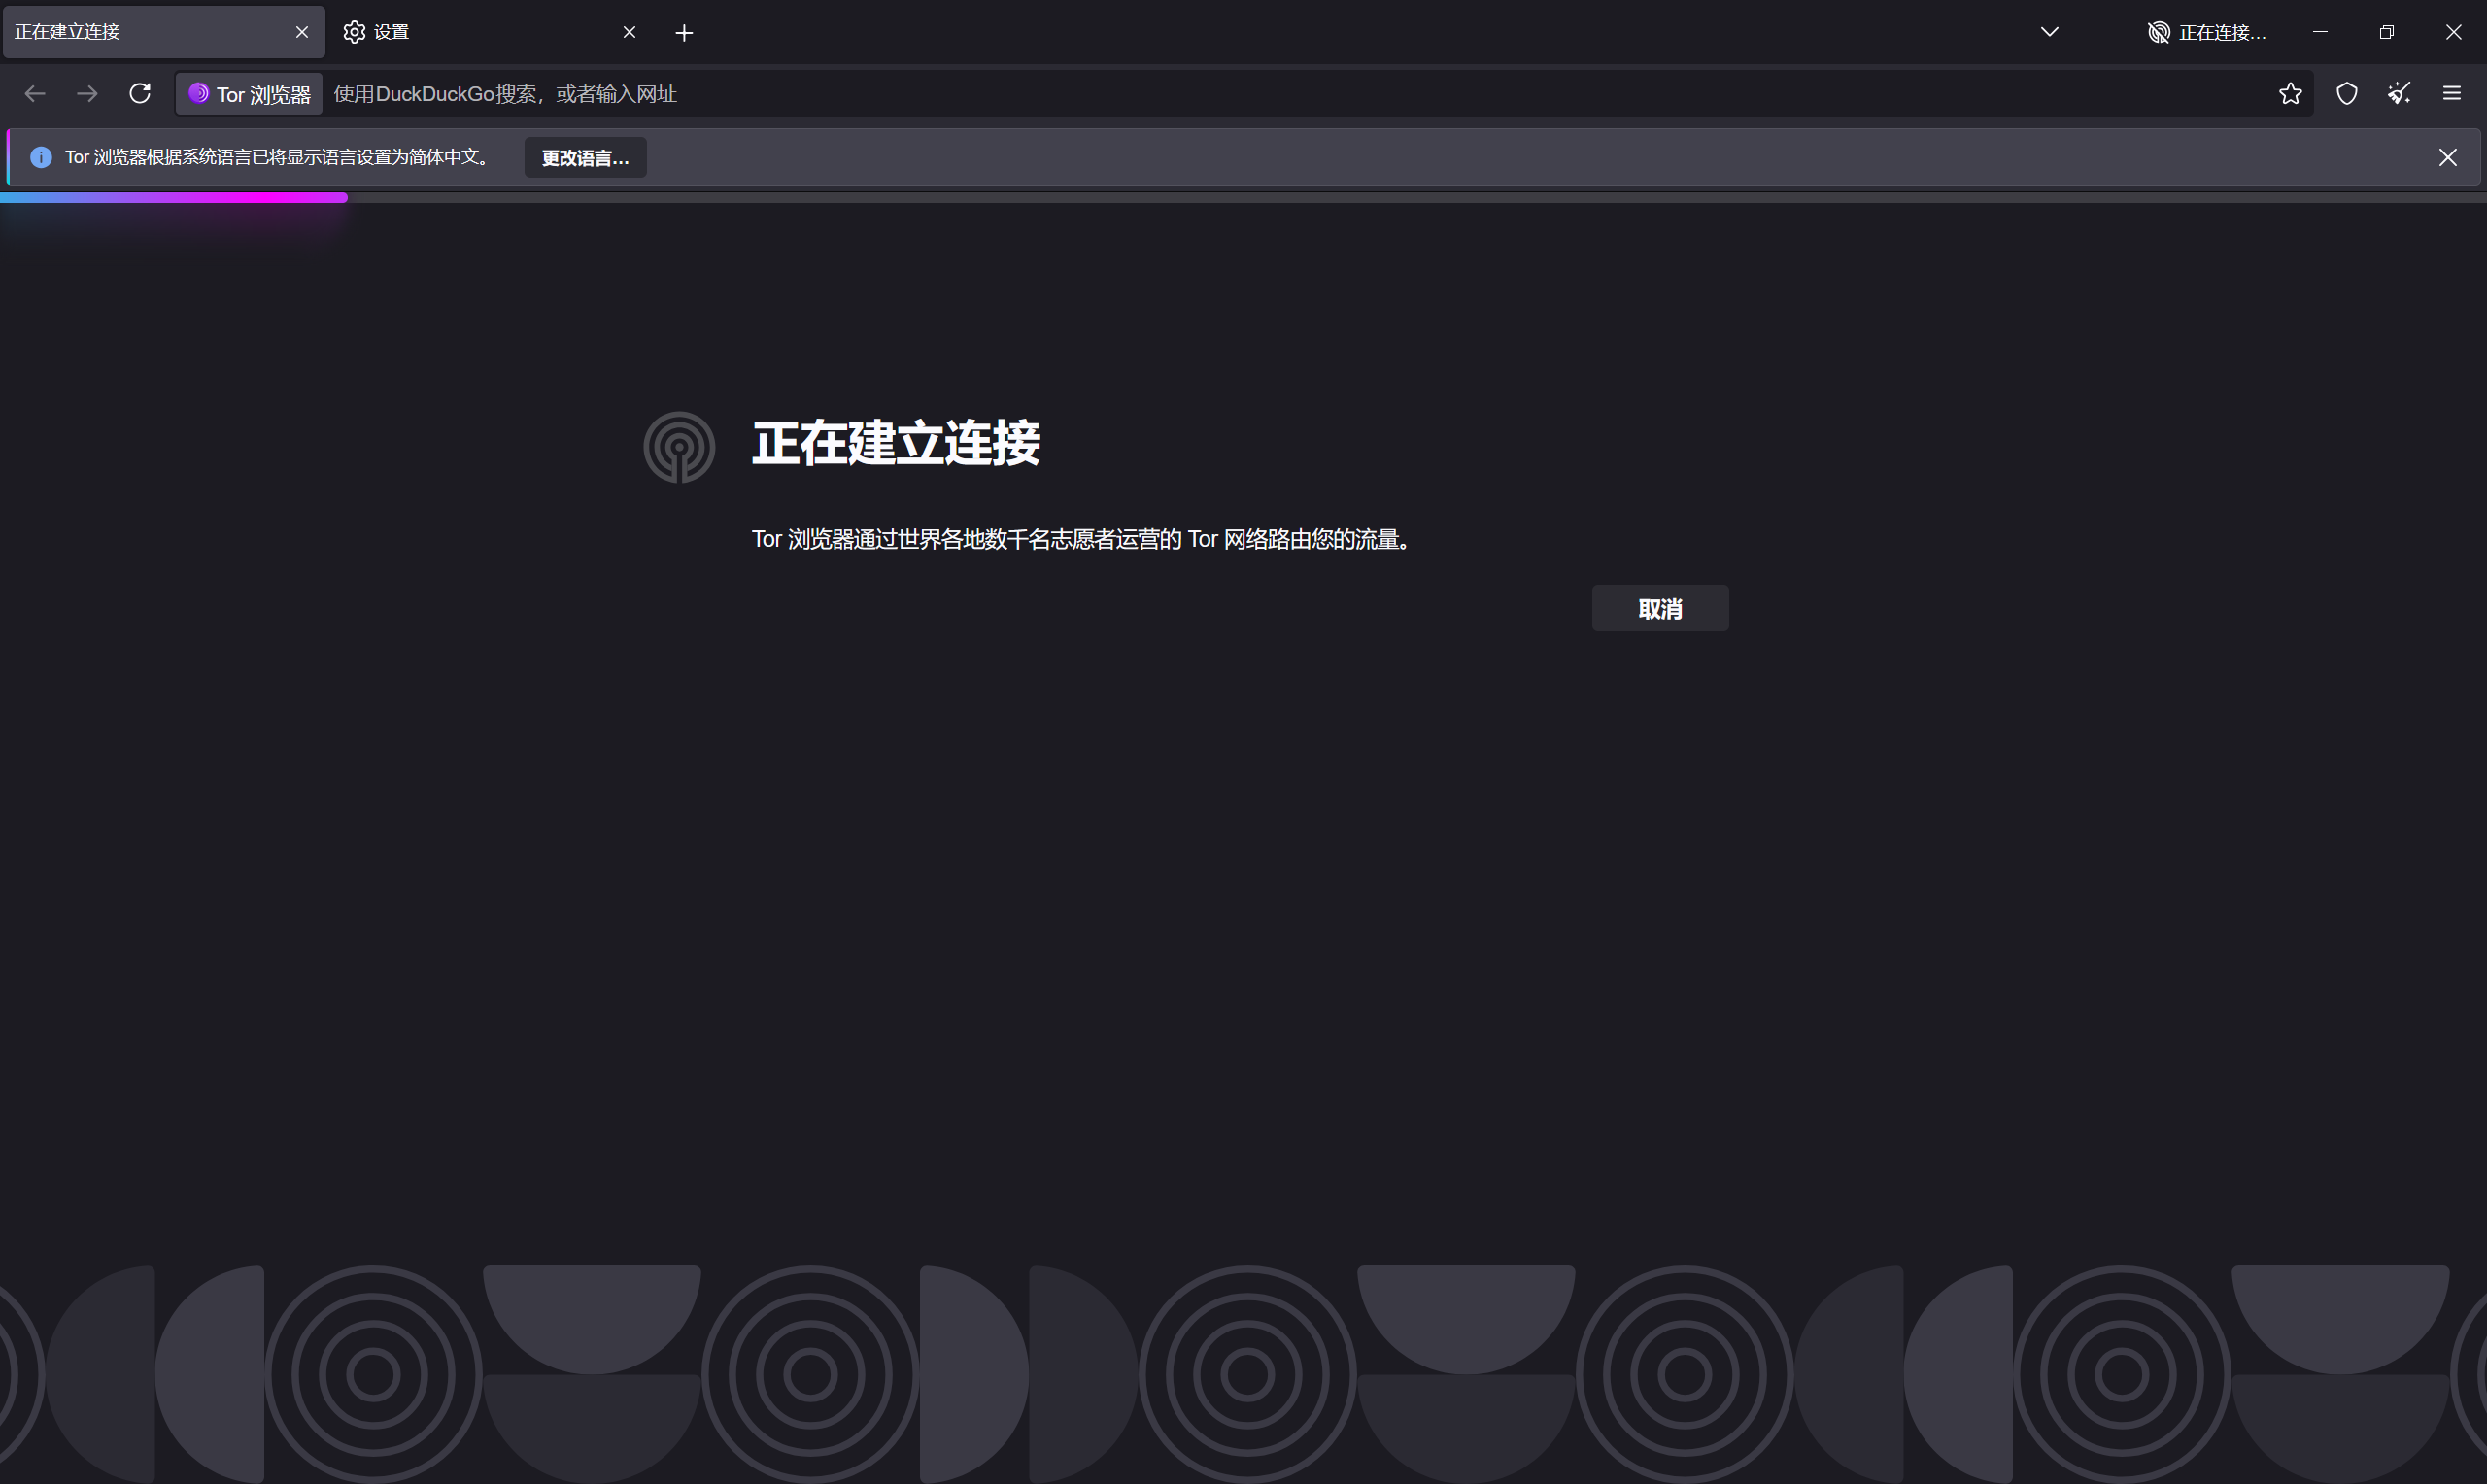Screen dimensions: 2487x1484
Task: Open a new tab with plus button
Action: (684, 33)
